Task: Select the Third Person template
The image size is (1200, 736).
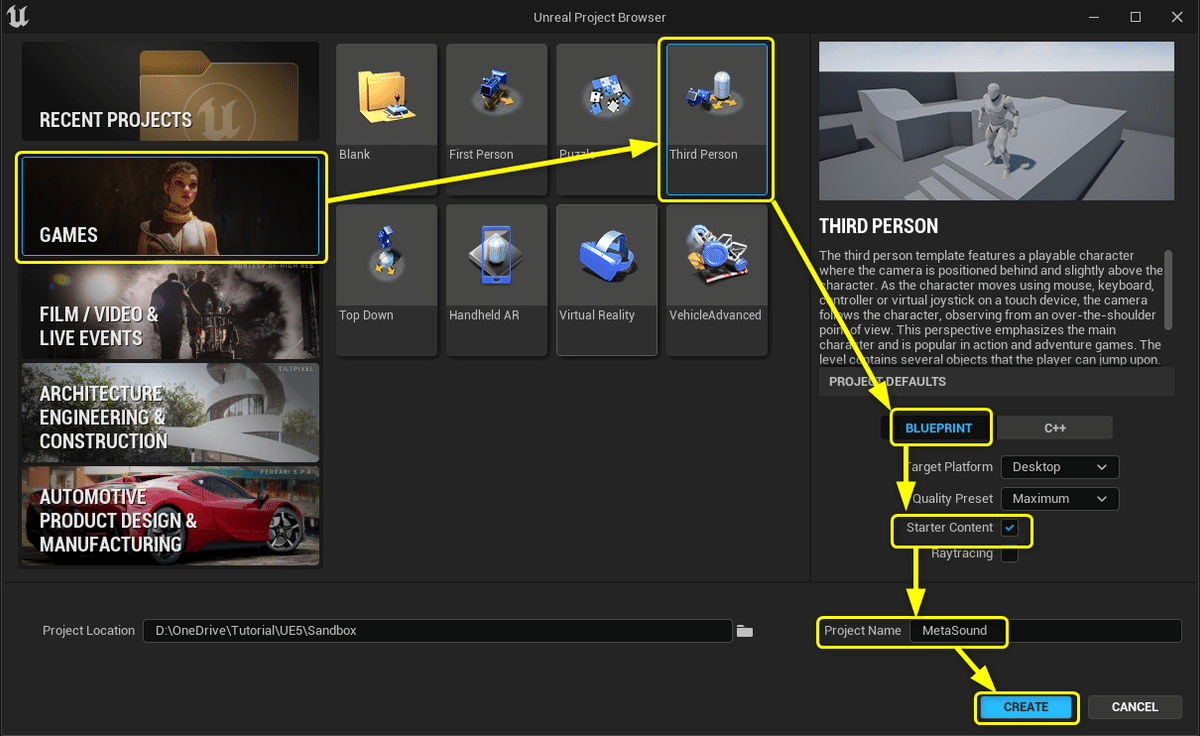Action: [716, 119]
